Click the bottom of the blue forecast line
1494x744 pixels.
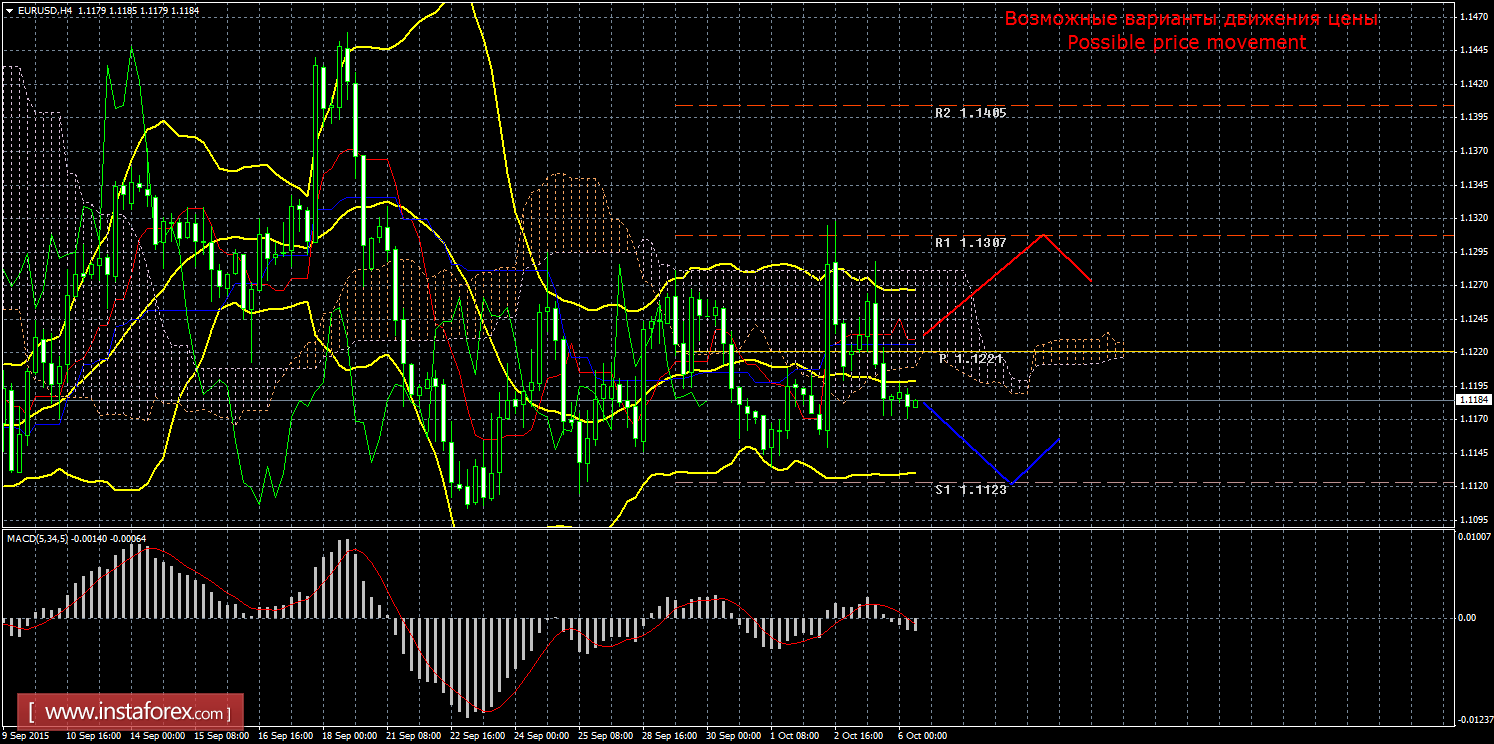pyautogui.click(x=1011, y=484)
